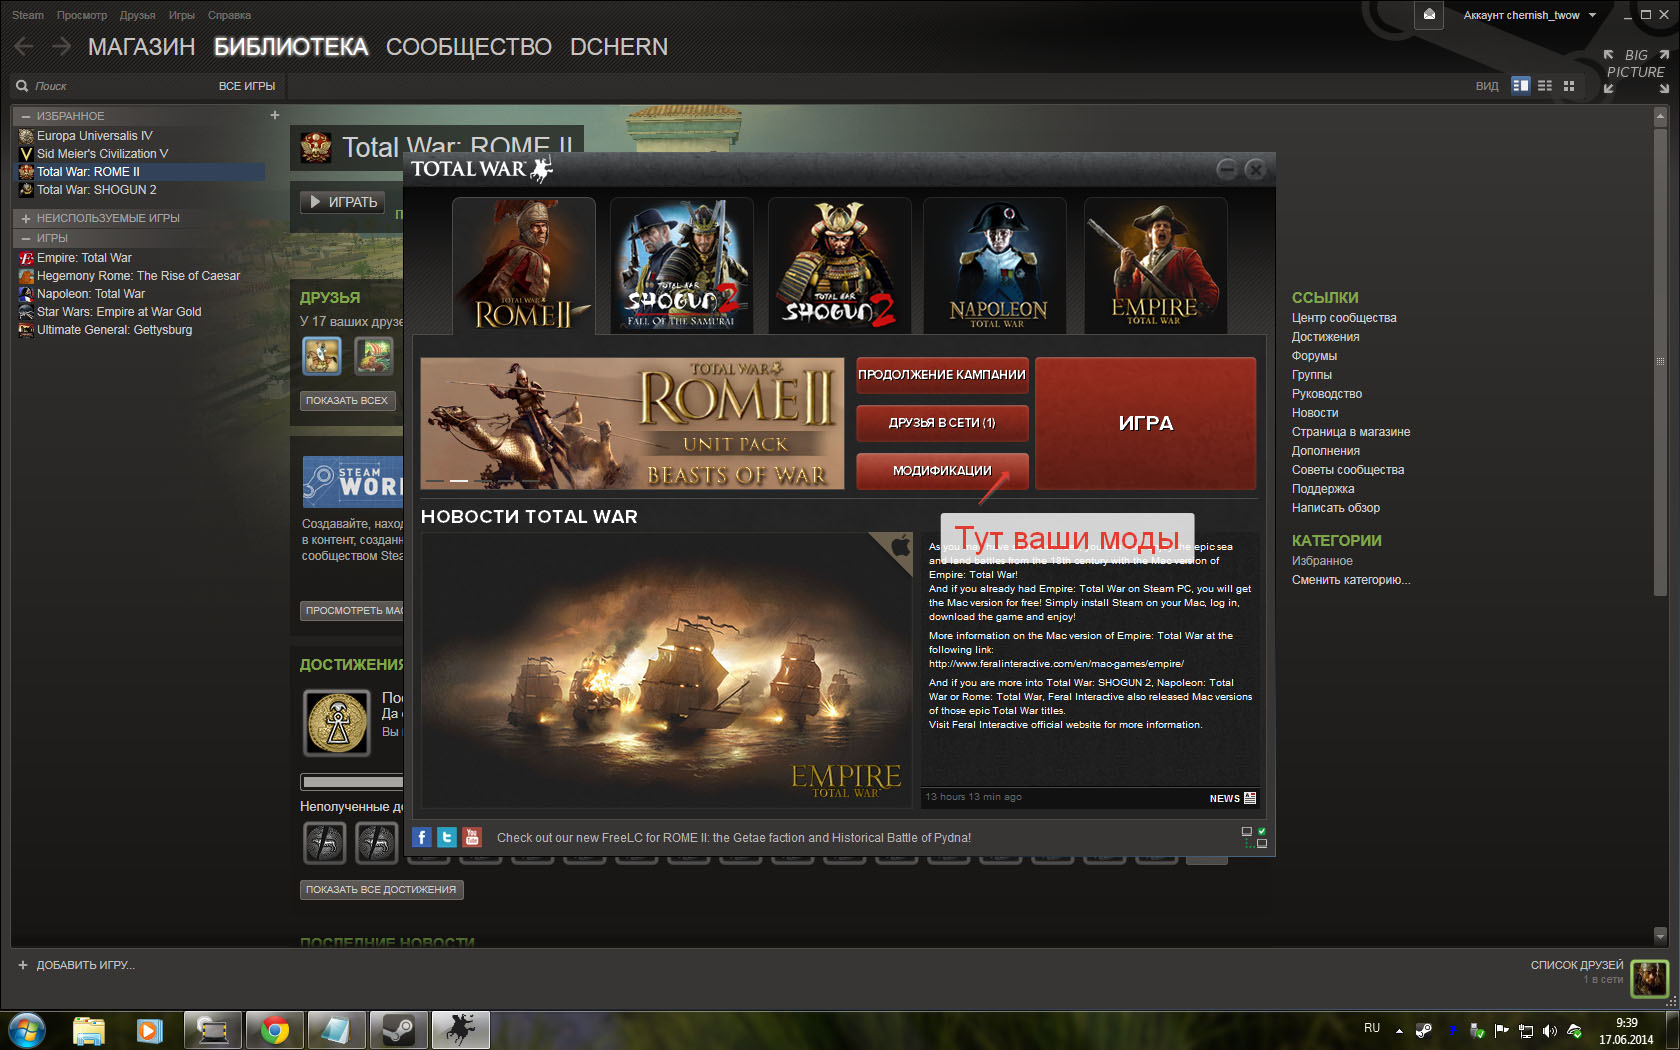Click the library search field

pos(110,86)
